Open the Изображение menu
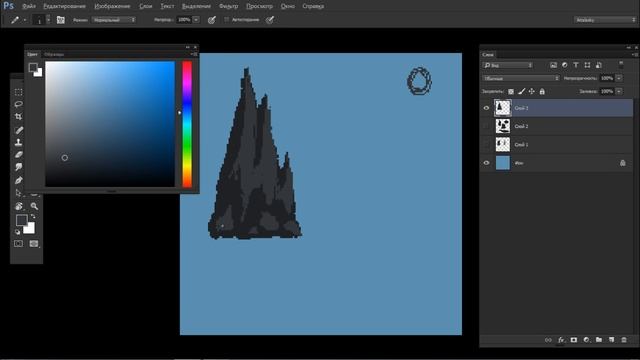The image size is (640, 360). click(x=112, y=6)
